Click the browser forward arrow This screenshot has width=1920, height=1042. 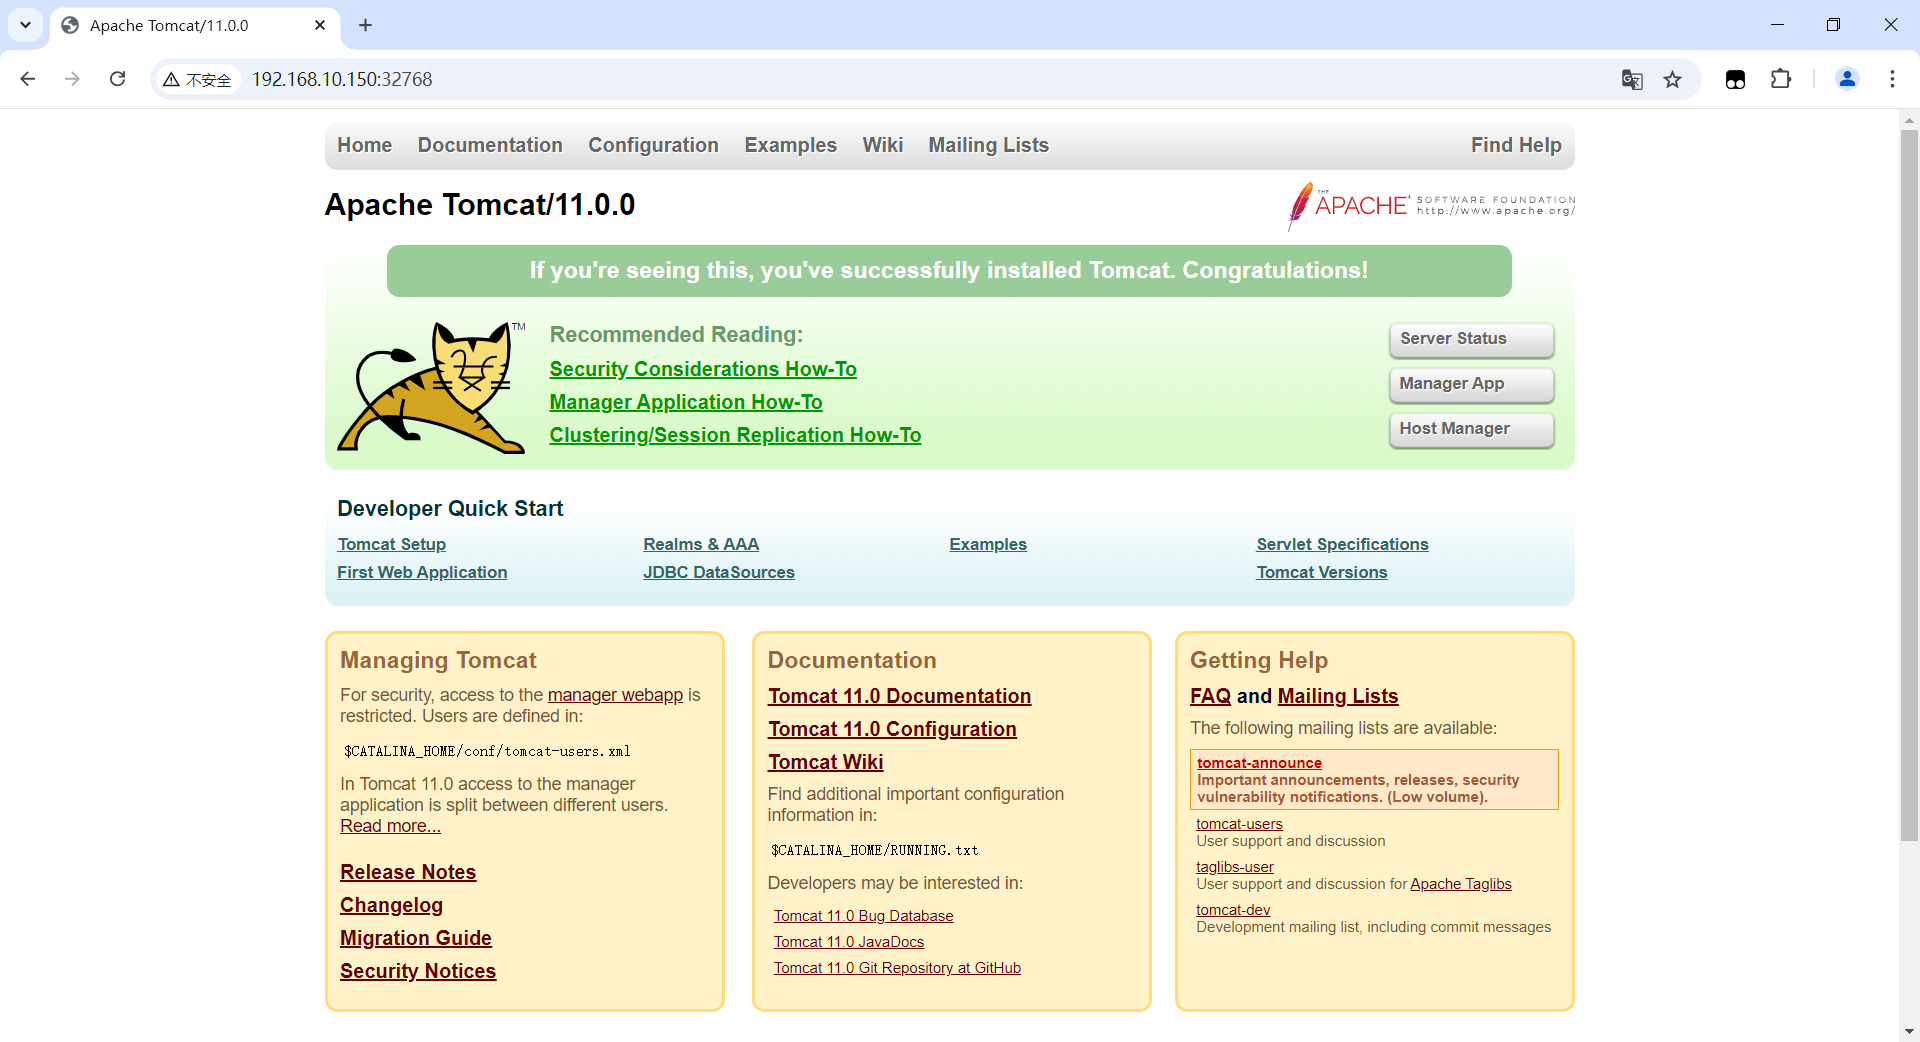[x=72, y=79]
